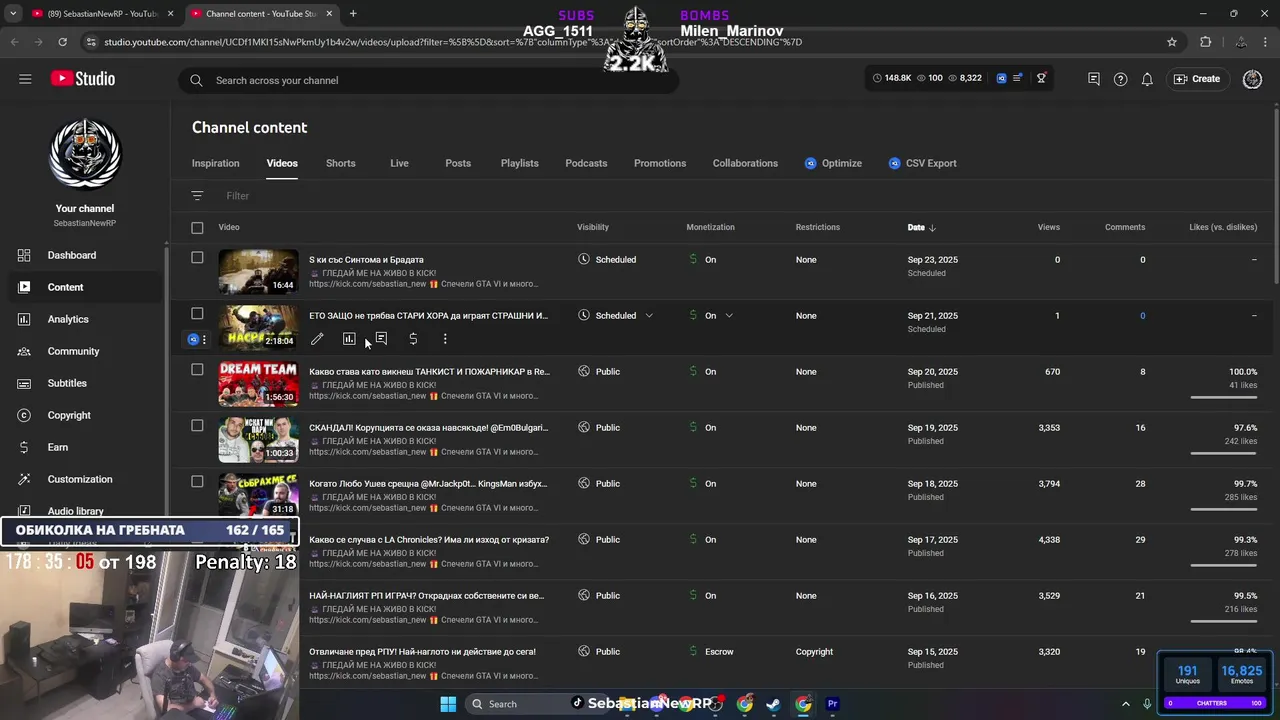Click Search across your channel field
This screenshot has width=1280, height=720.
[429, 80]
